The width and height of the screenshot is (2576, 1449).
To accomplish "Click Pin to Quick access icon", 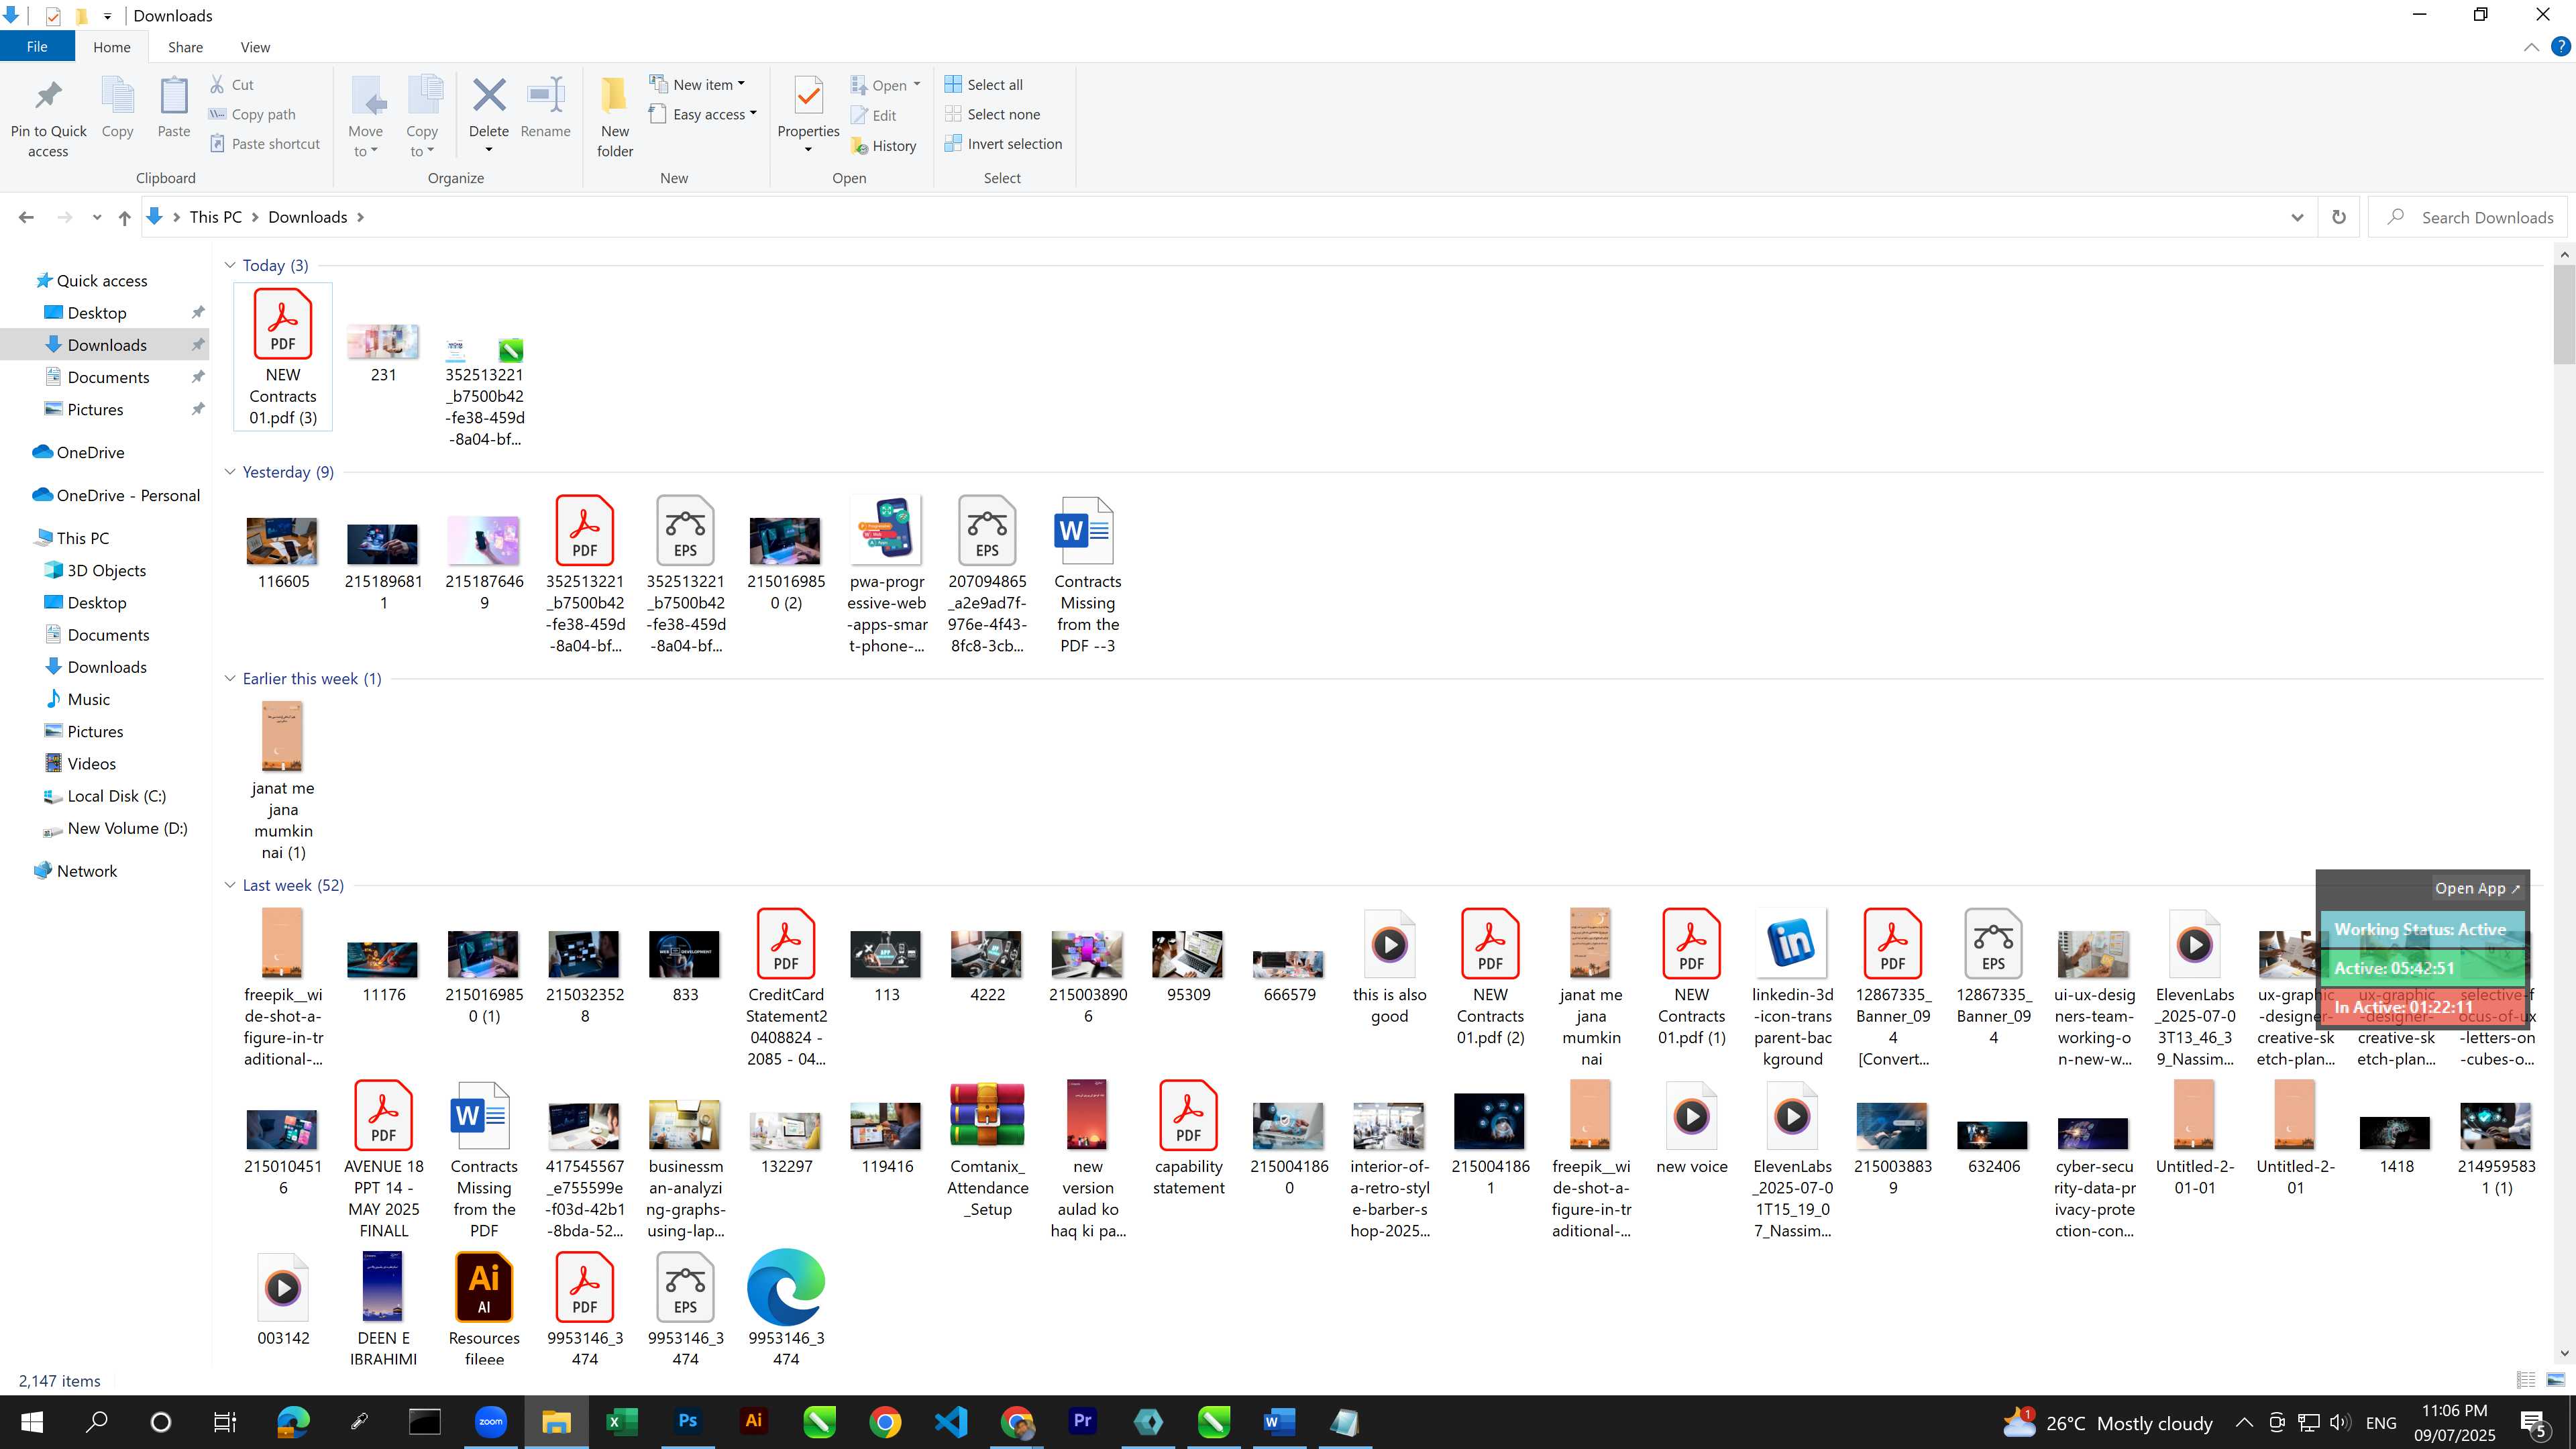I will coord(48,117).
